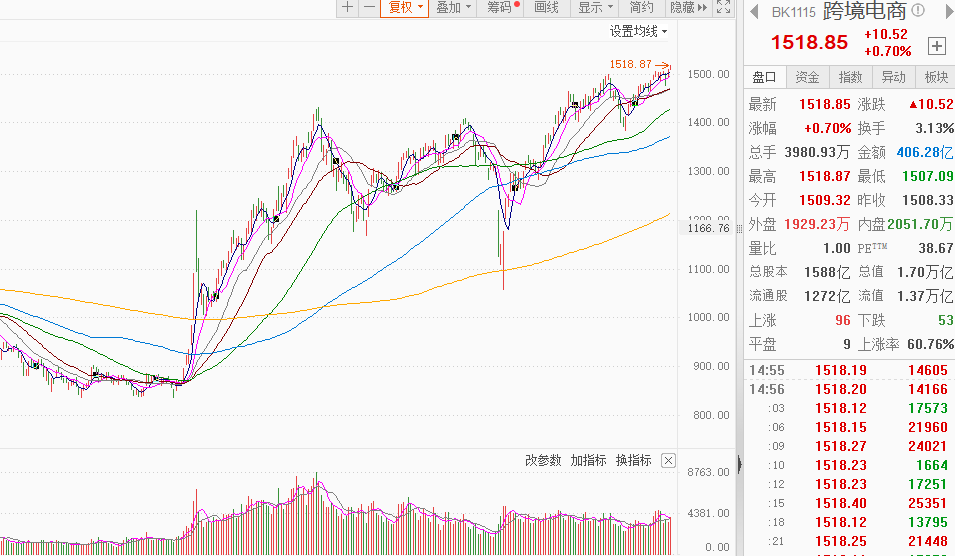
Task: Add to watchlist with plus box icon
Action: (x=937, y=46)
